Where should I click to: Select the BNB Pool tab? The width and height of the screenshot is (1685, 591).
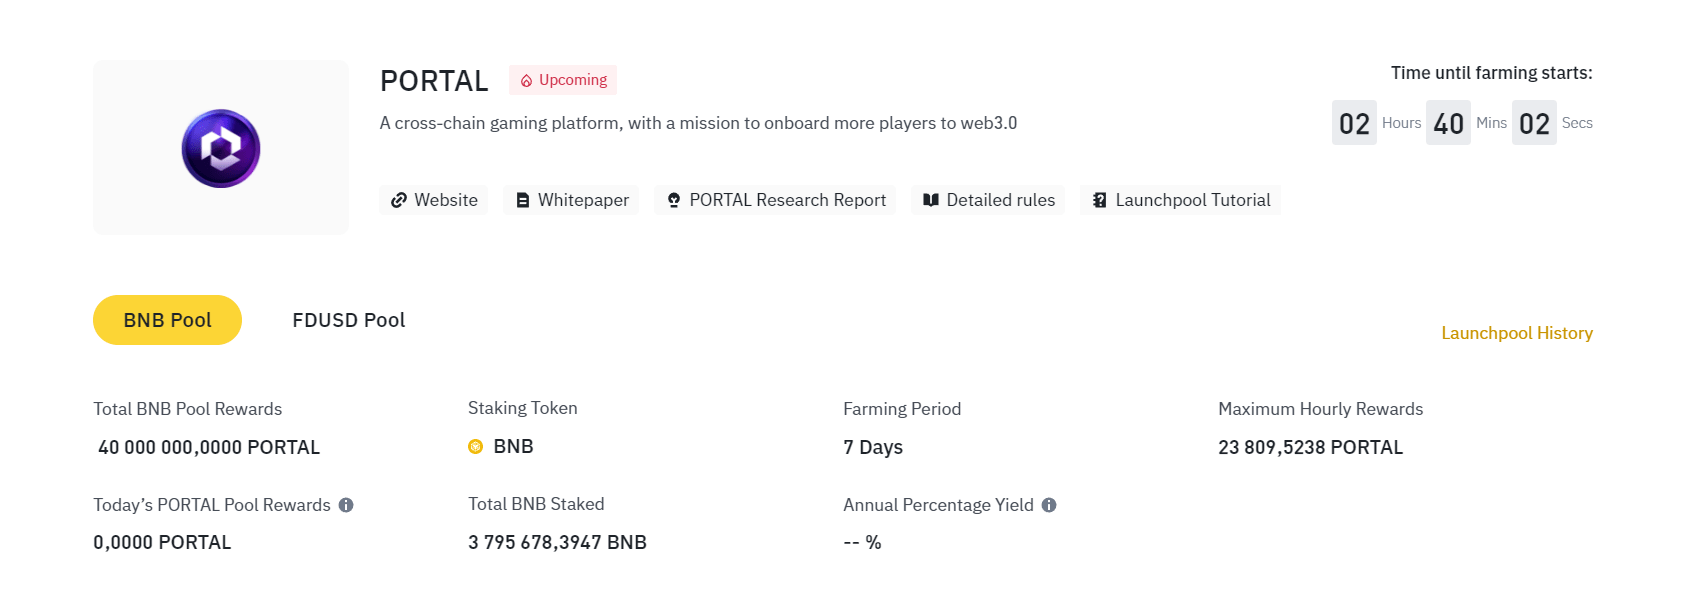click(167, 320)
